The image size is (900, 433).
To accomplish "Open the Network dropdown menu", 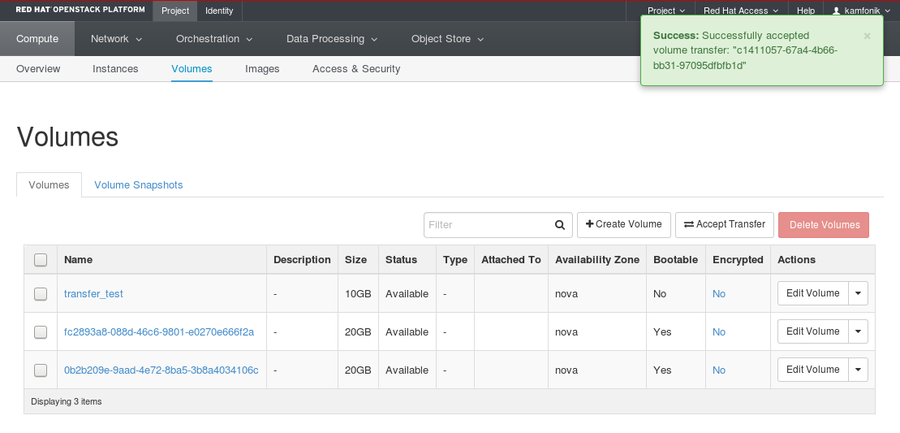I will [x=116, y=39].
